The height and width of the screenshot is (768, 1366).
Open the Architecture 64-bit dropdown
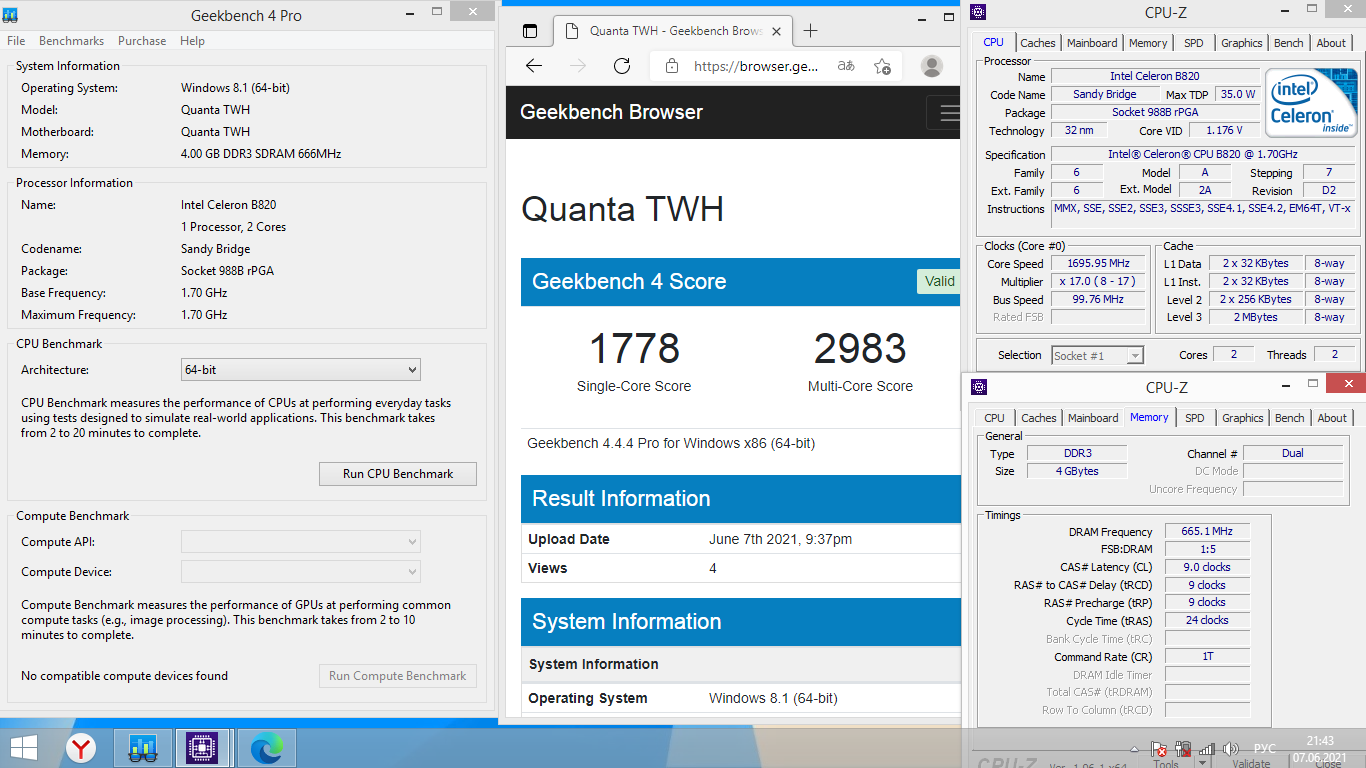(301, 370)
